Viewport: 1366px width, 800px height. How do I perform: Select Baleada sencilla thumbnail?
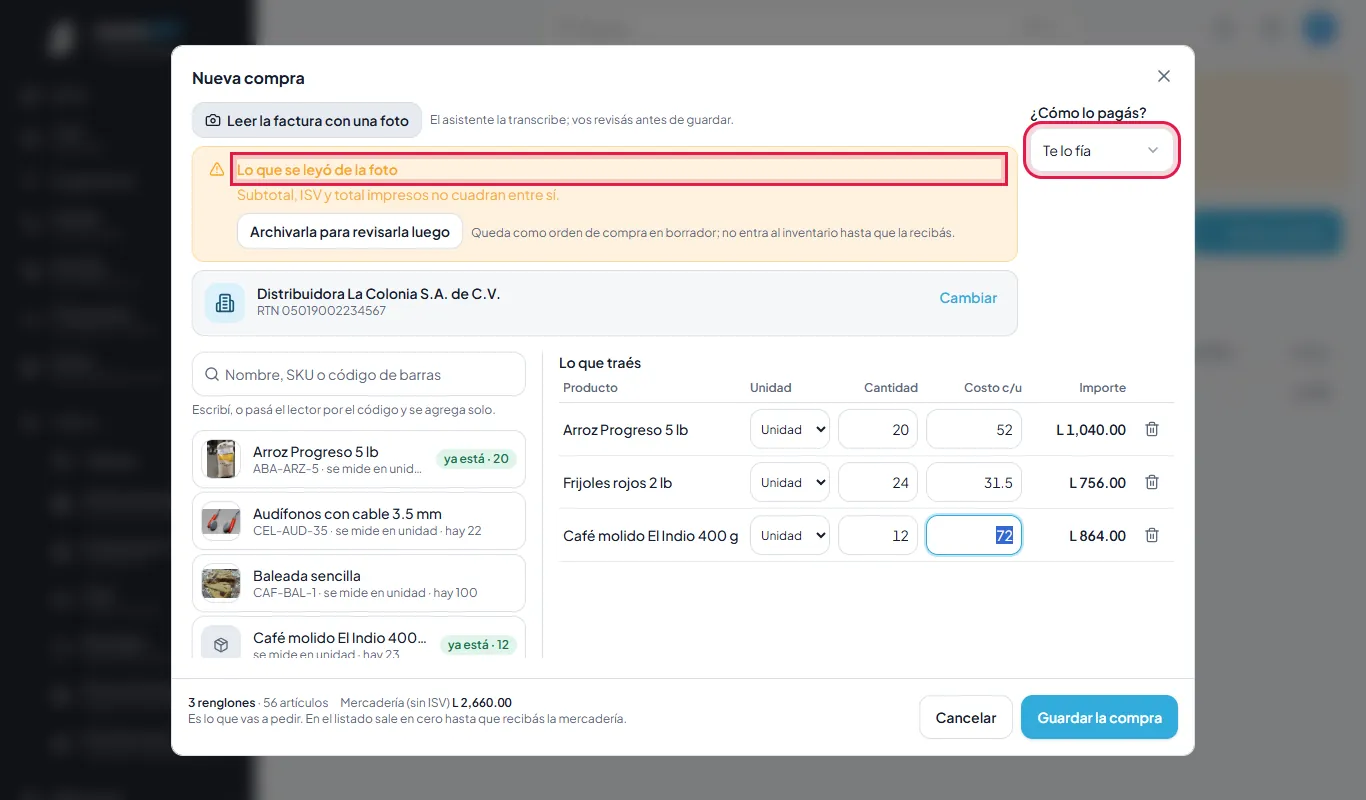point(221,583)
